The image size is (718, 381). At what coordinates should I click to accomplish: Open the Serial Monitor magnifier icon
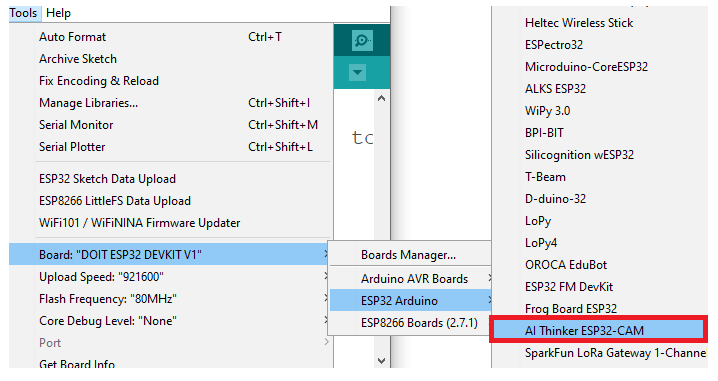pos(362,41)
